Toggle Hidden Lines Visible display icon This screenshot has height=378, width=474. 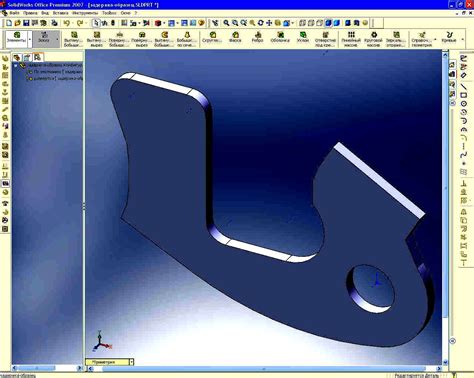[x=311, y=23]
